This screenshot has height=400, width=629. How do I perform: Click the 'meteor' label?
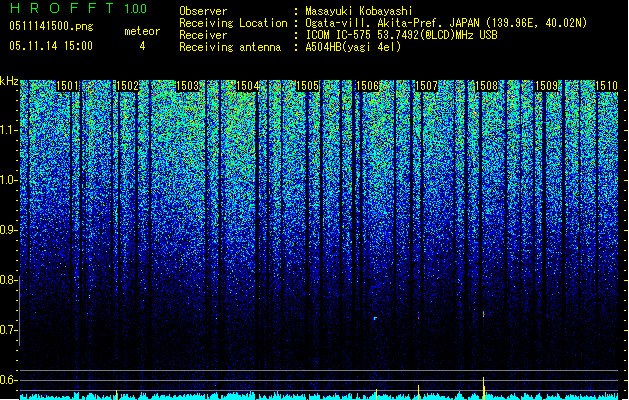142,31
